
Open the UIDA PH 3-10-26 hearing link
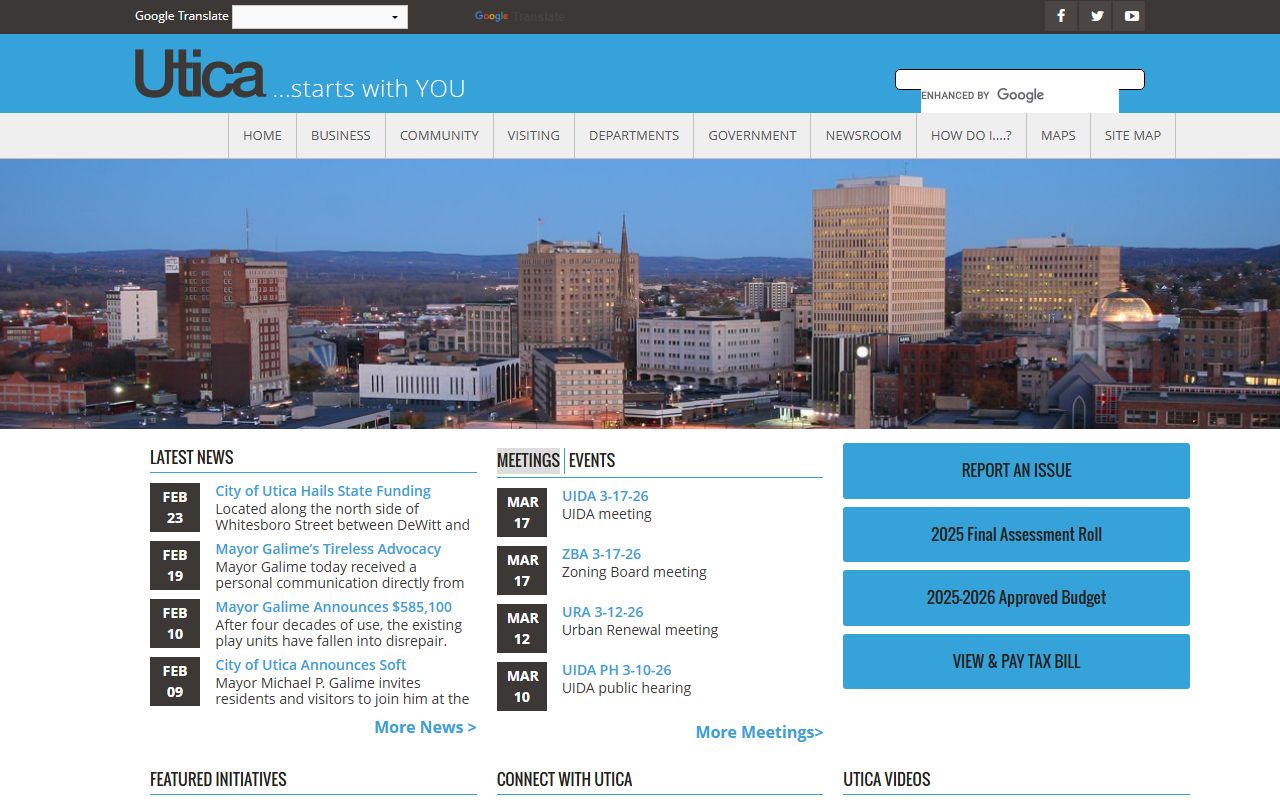coord(617,670)
